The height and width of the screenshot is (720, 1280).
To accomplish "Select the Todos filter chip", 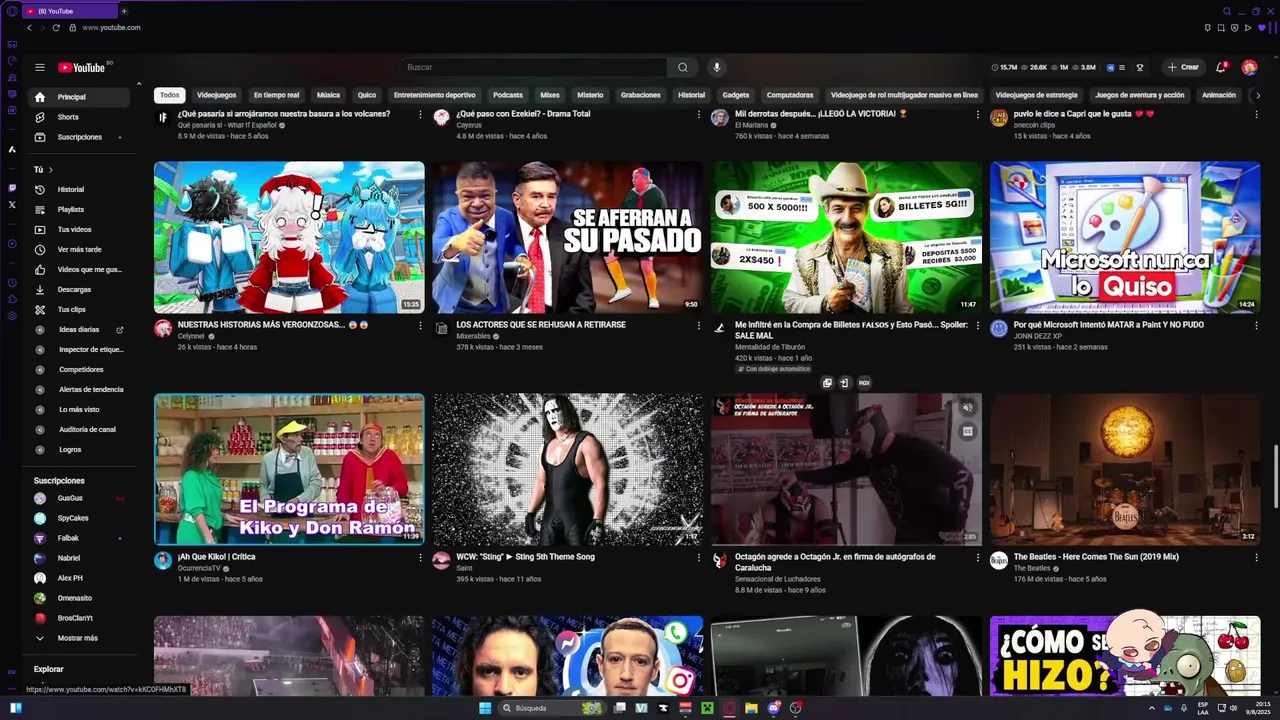I will [x=170, y=95].
